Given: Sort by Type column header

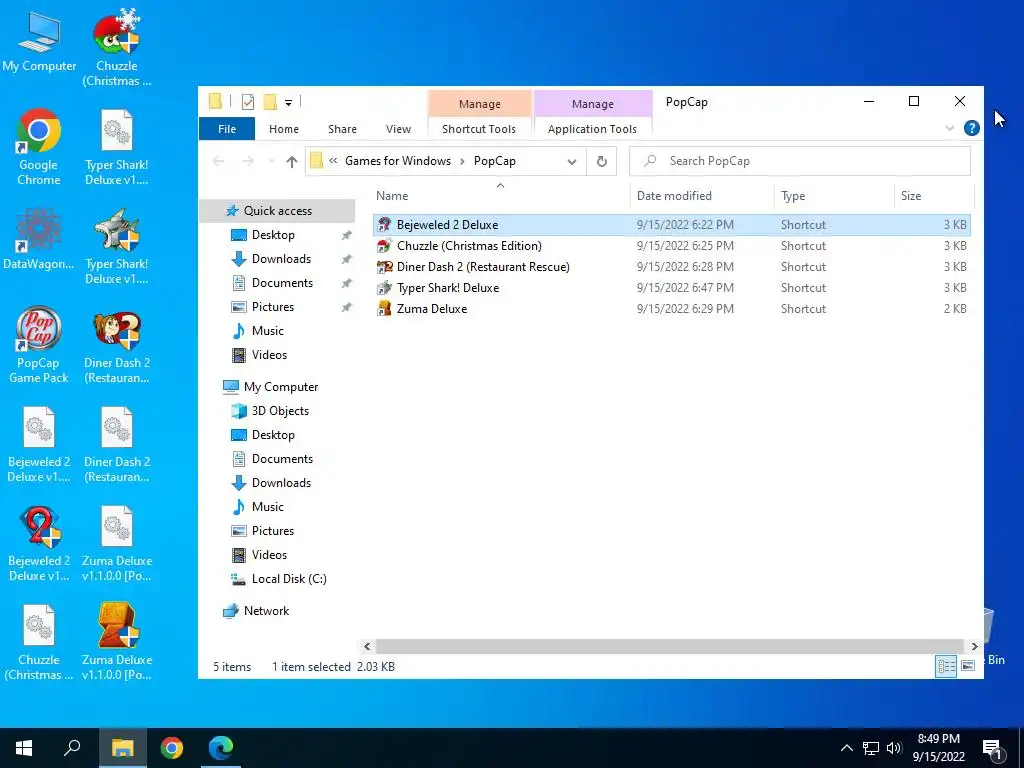Looking at the screenshot, I should [x=834, y=195].
